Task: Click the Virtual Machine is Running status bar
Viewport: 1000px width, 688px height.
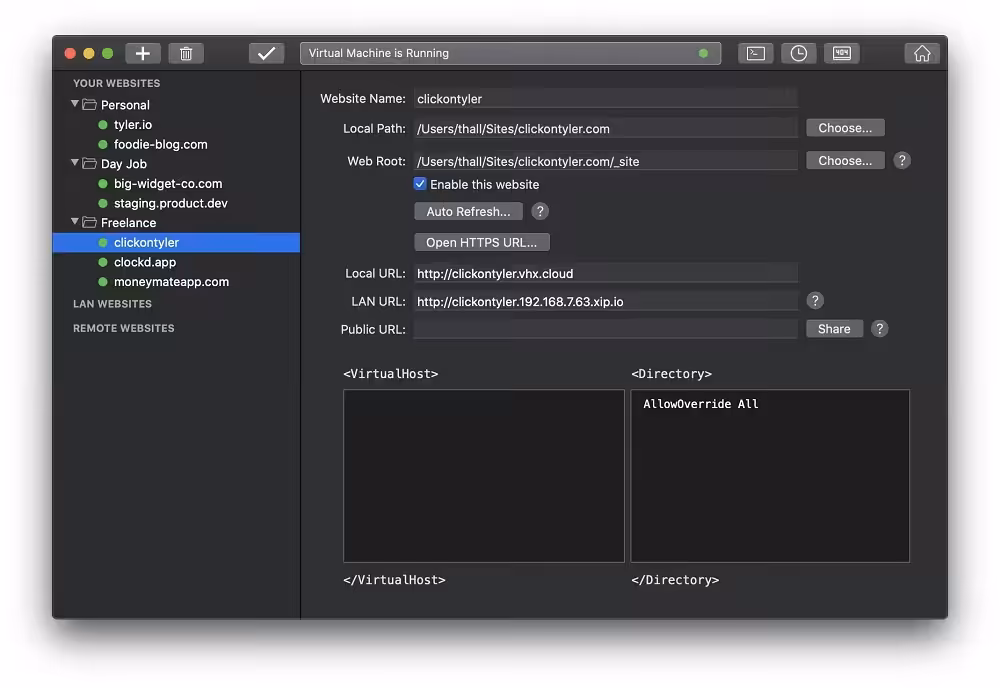Action: 510,54
